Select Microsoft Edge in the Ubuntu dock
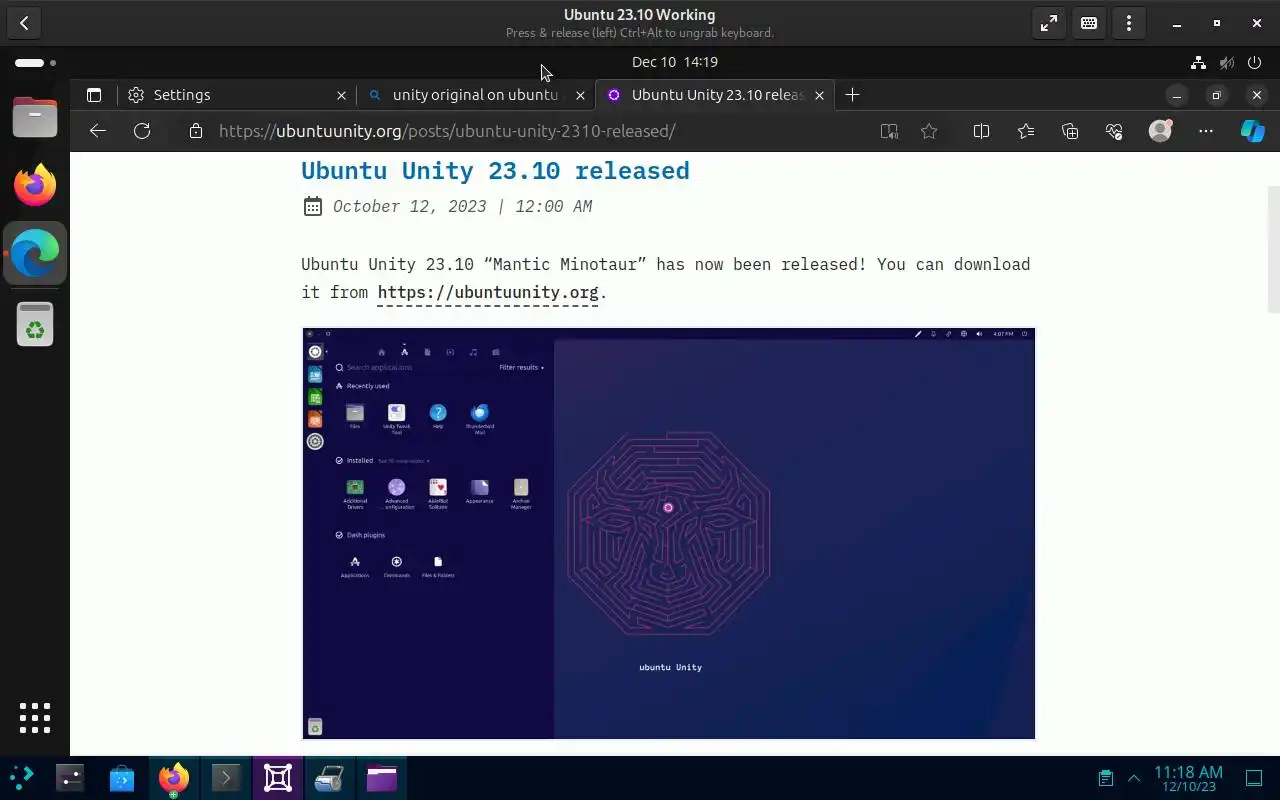Screen dimensions: 1280x800 (x=35, y=254)
